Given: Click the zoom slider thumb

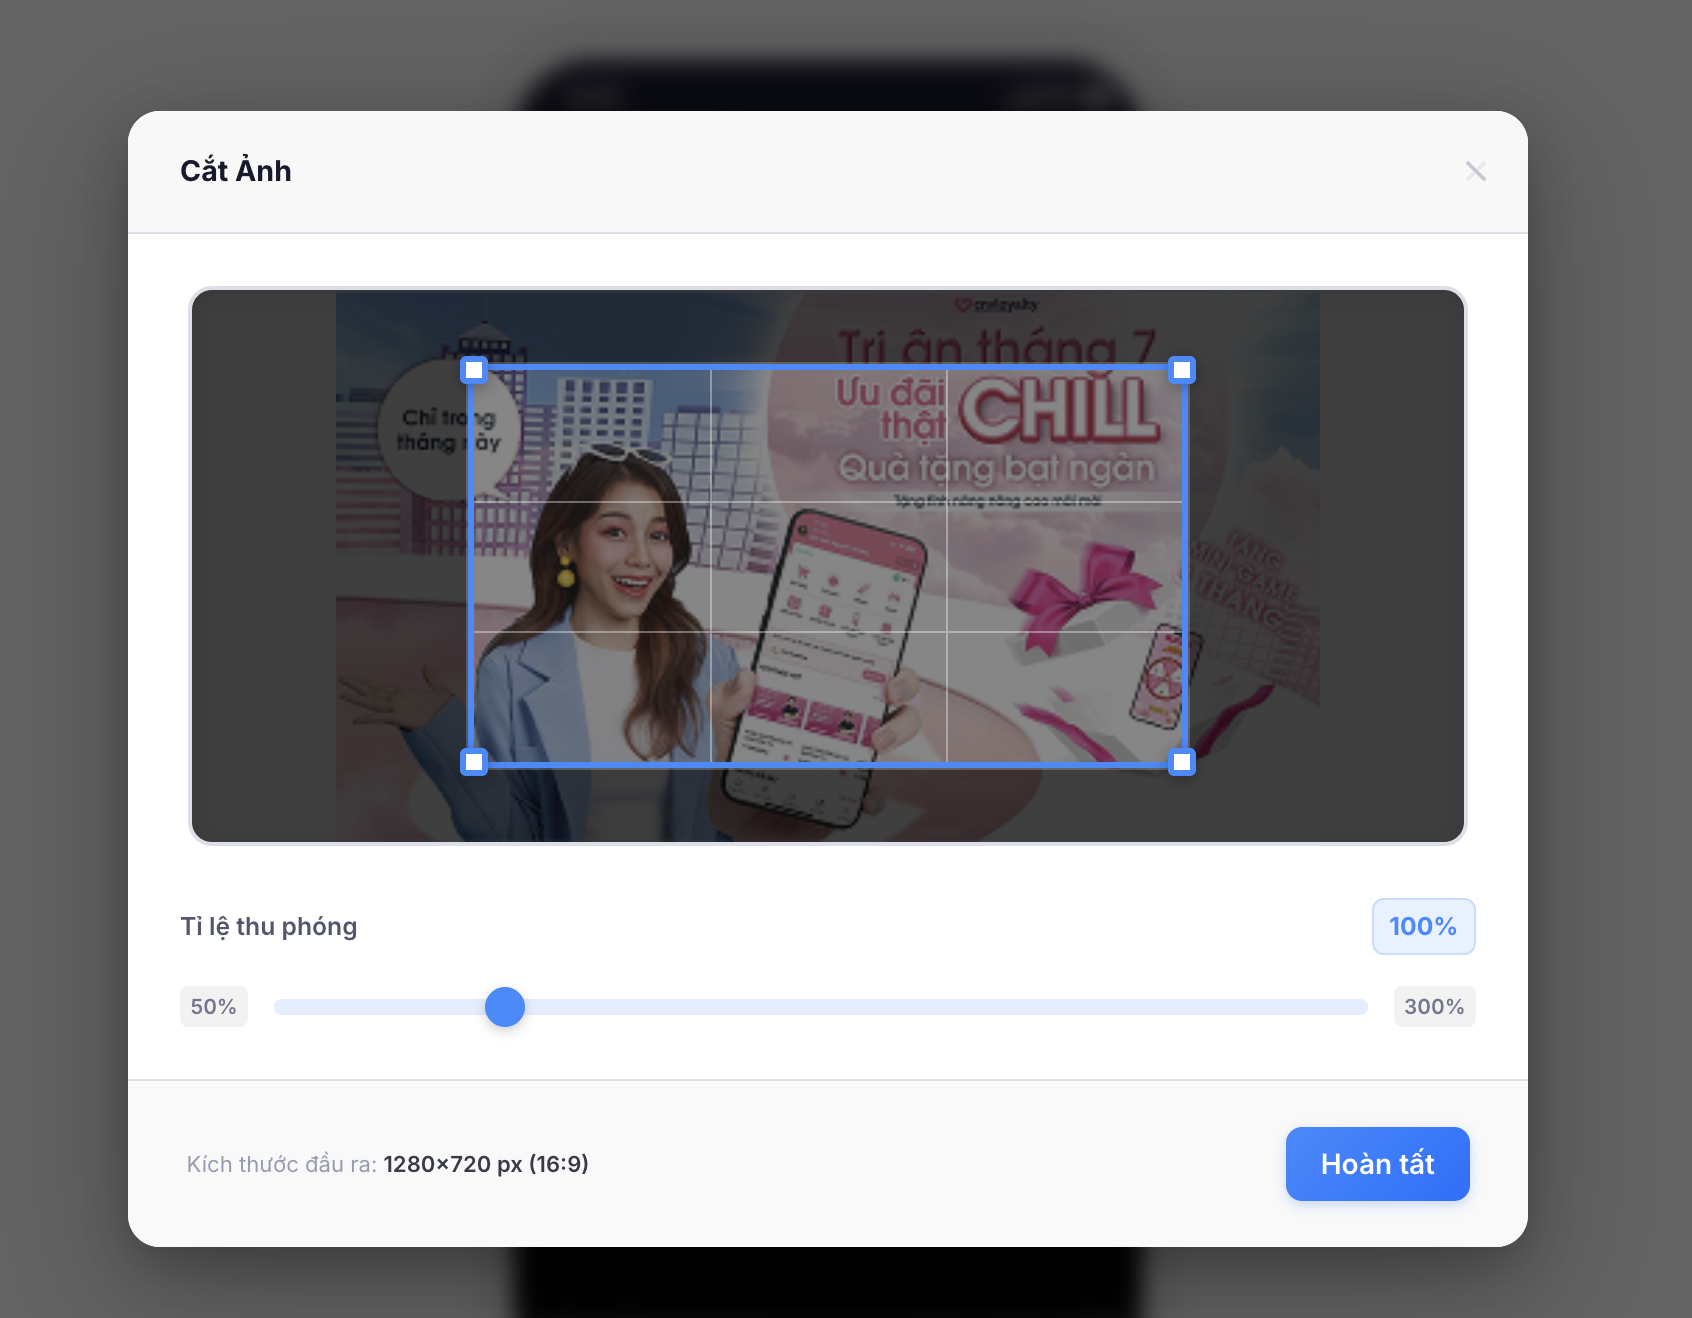Looking at the screenshot, I should [x=505, y=1007].
